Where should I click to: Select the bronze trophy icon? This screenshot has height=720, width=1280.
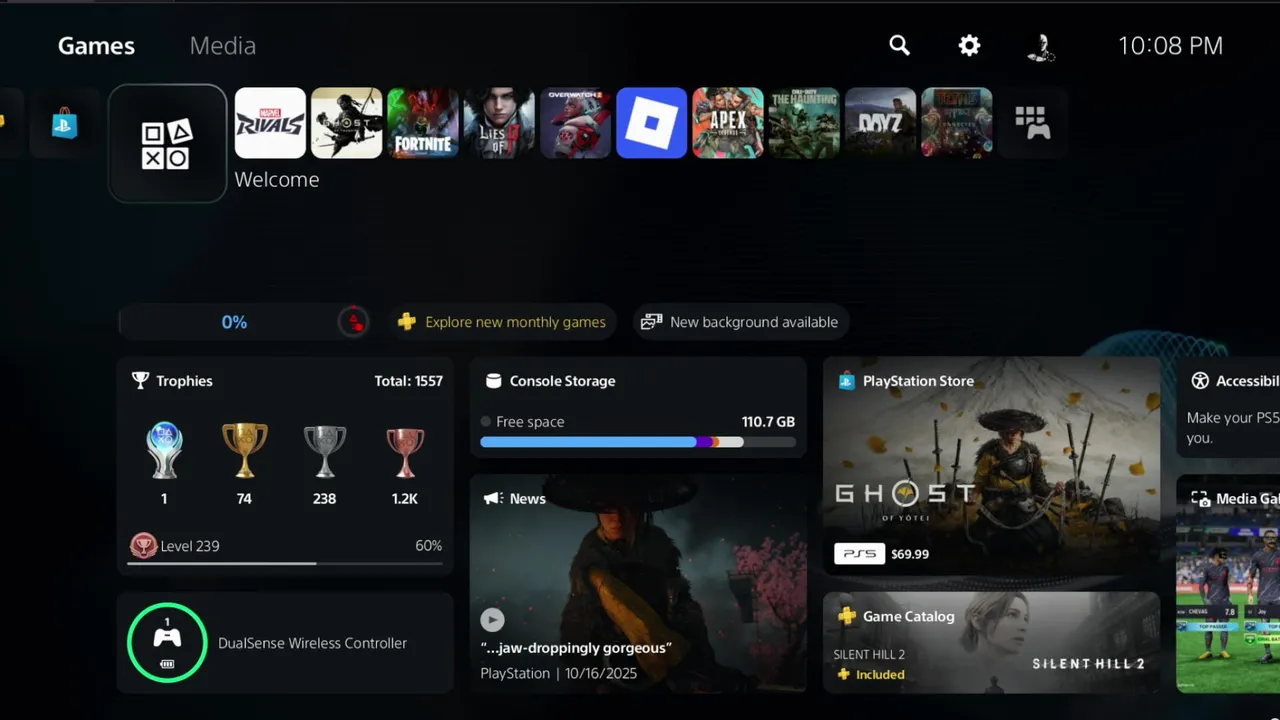tap(405, 453)
